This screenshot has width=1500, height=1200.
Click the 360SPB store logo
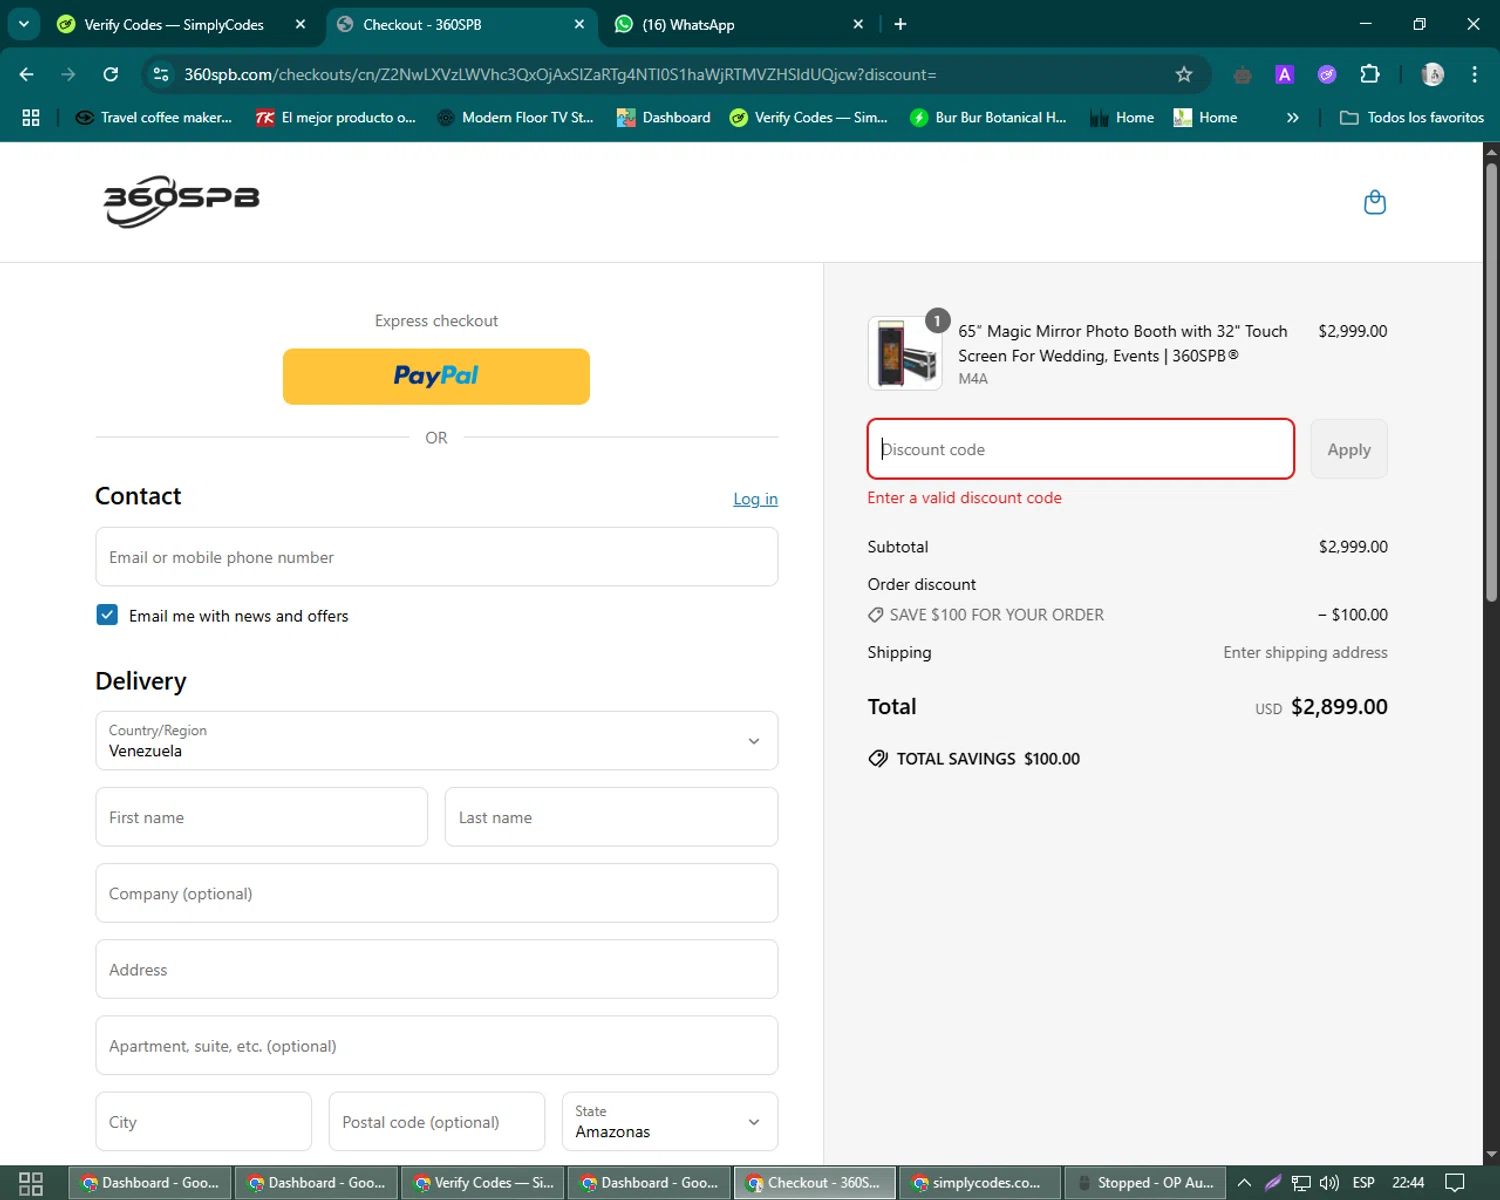click(181, 201)
